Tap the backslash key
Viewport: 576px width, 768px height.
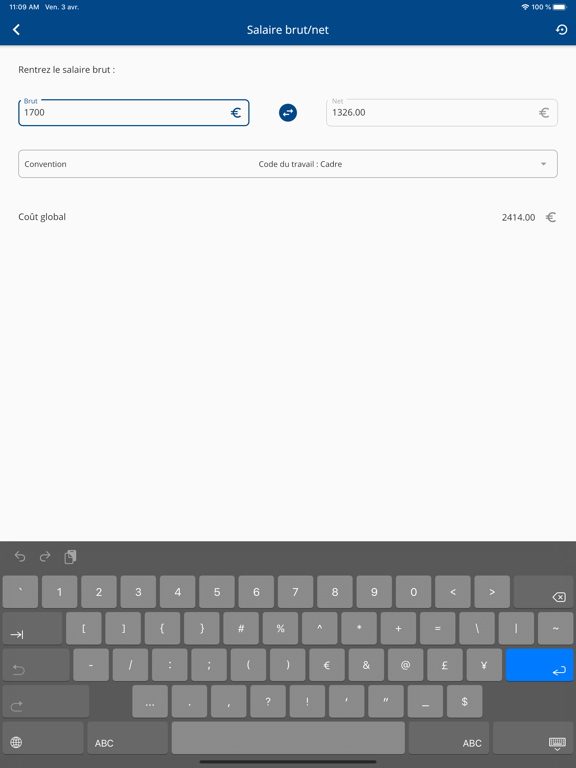(477, 628)
